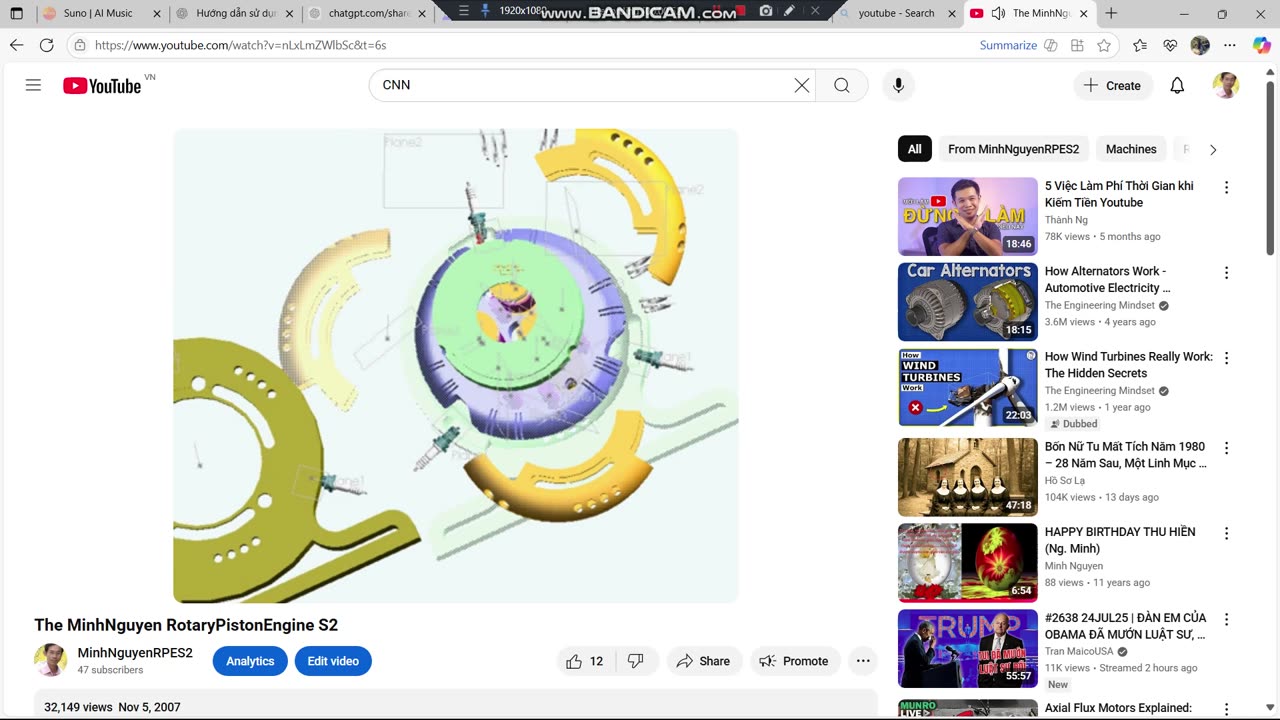The width and height of the screenshot is (1280, 720).
Task: Open How Alternators Work video title
Action: (1106, 279)
